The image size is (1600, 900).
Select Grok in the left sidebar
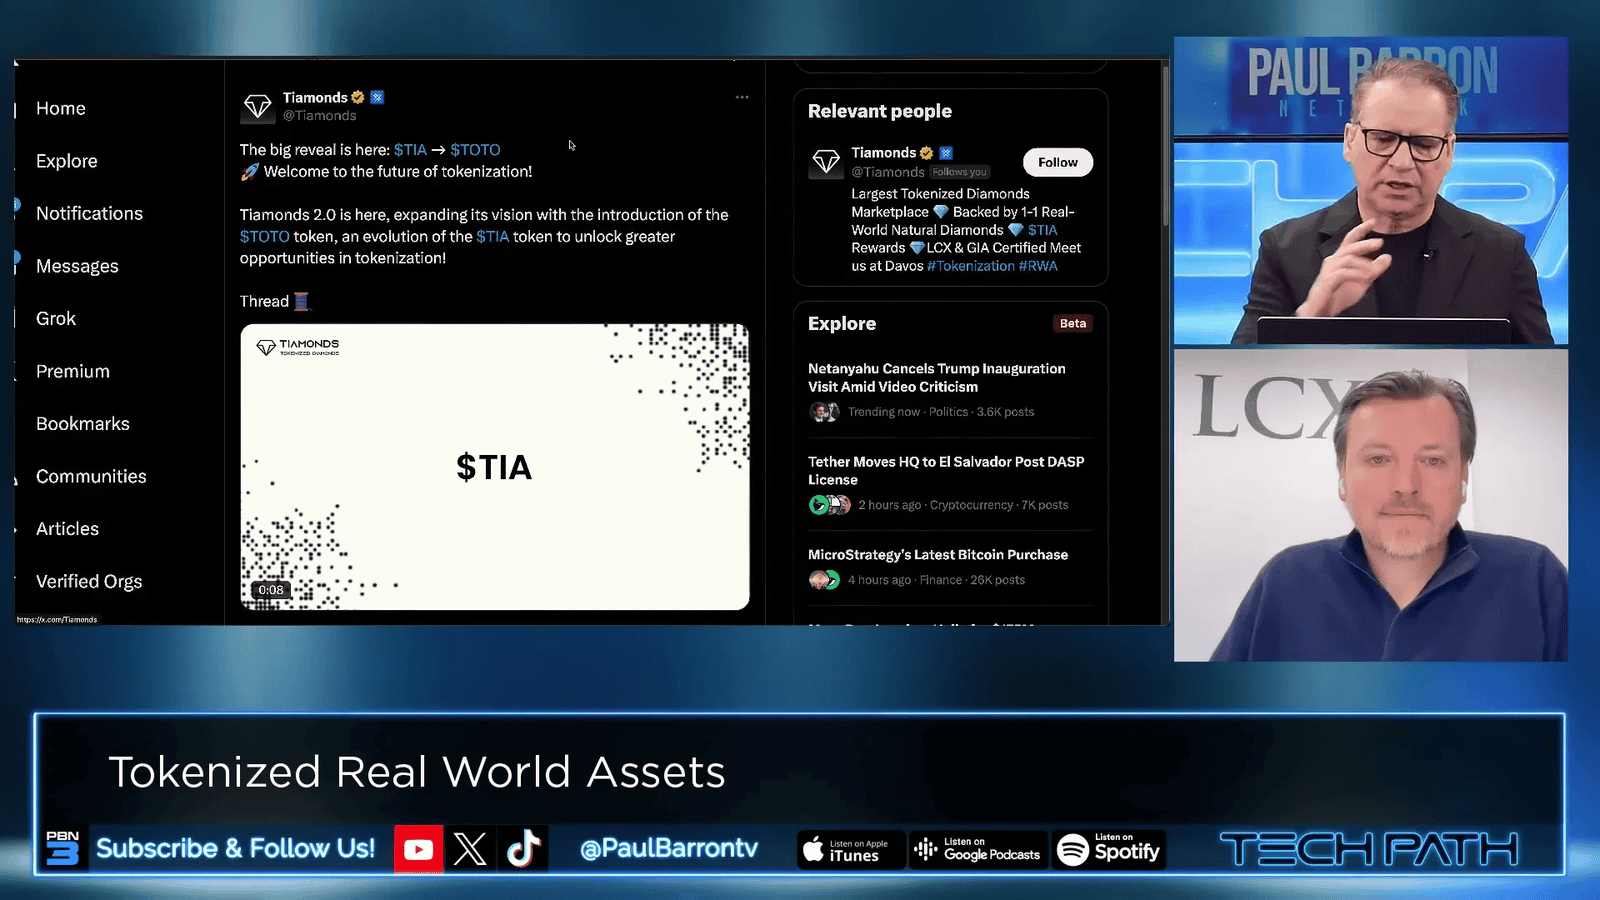click(x=56, y=318)
